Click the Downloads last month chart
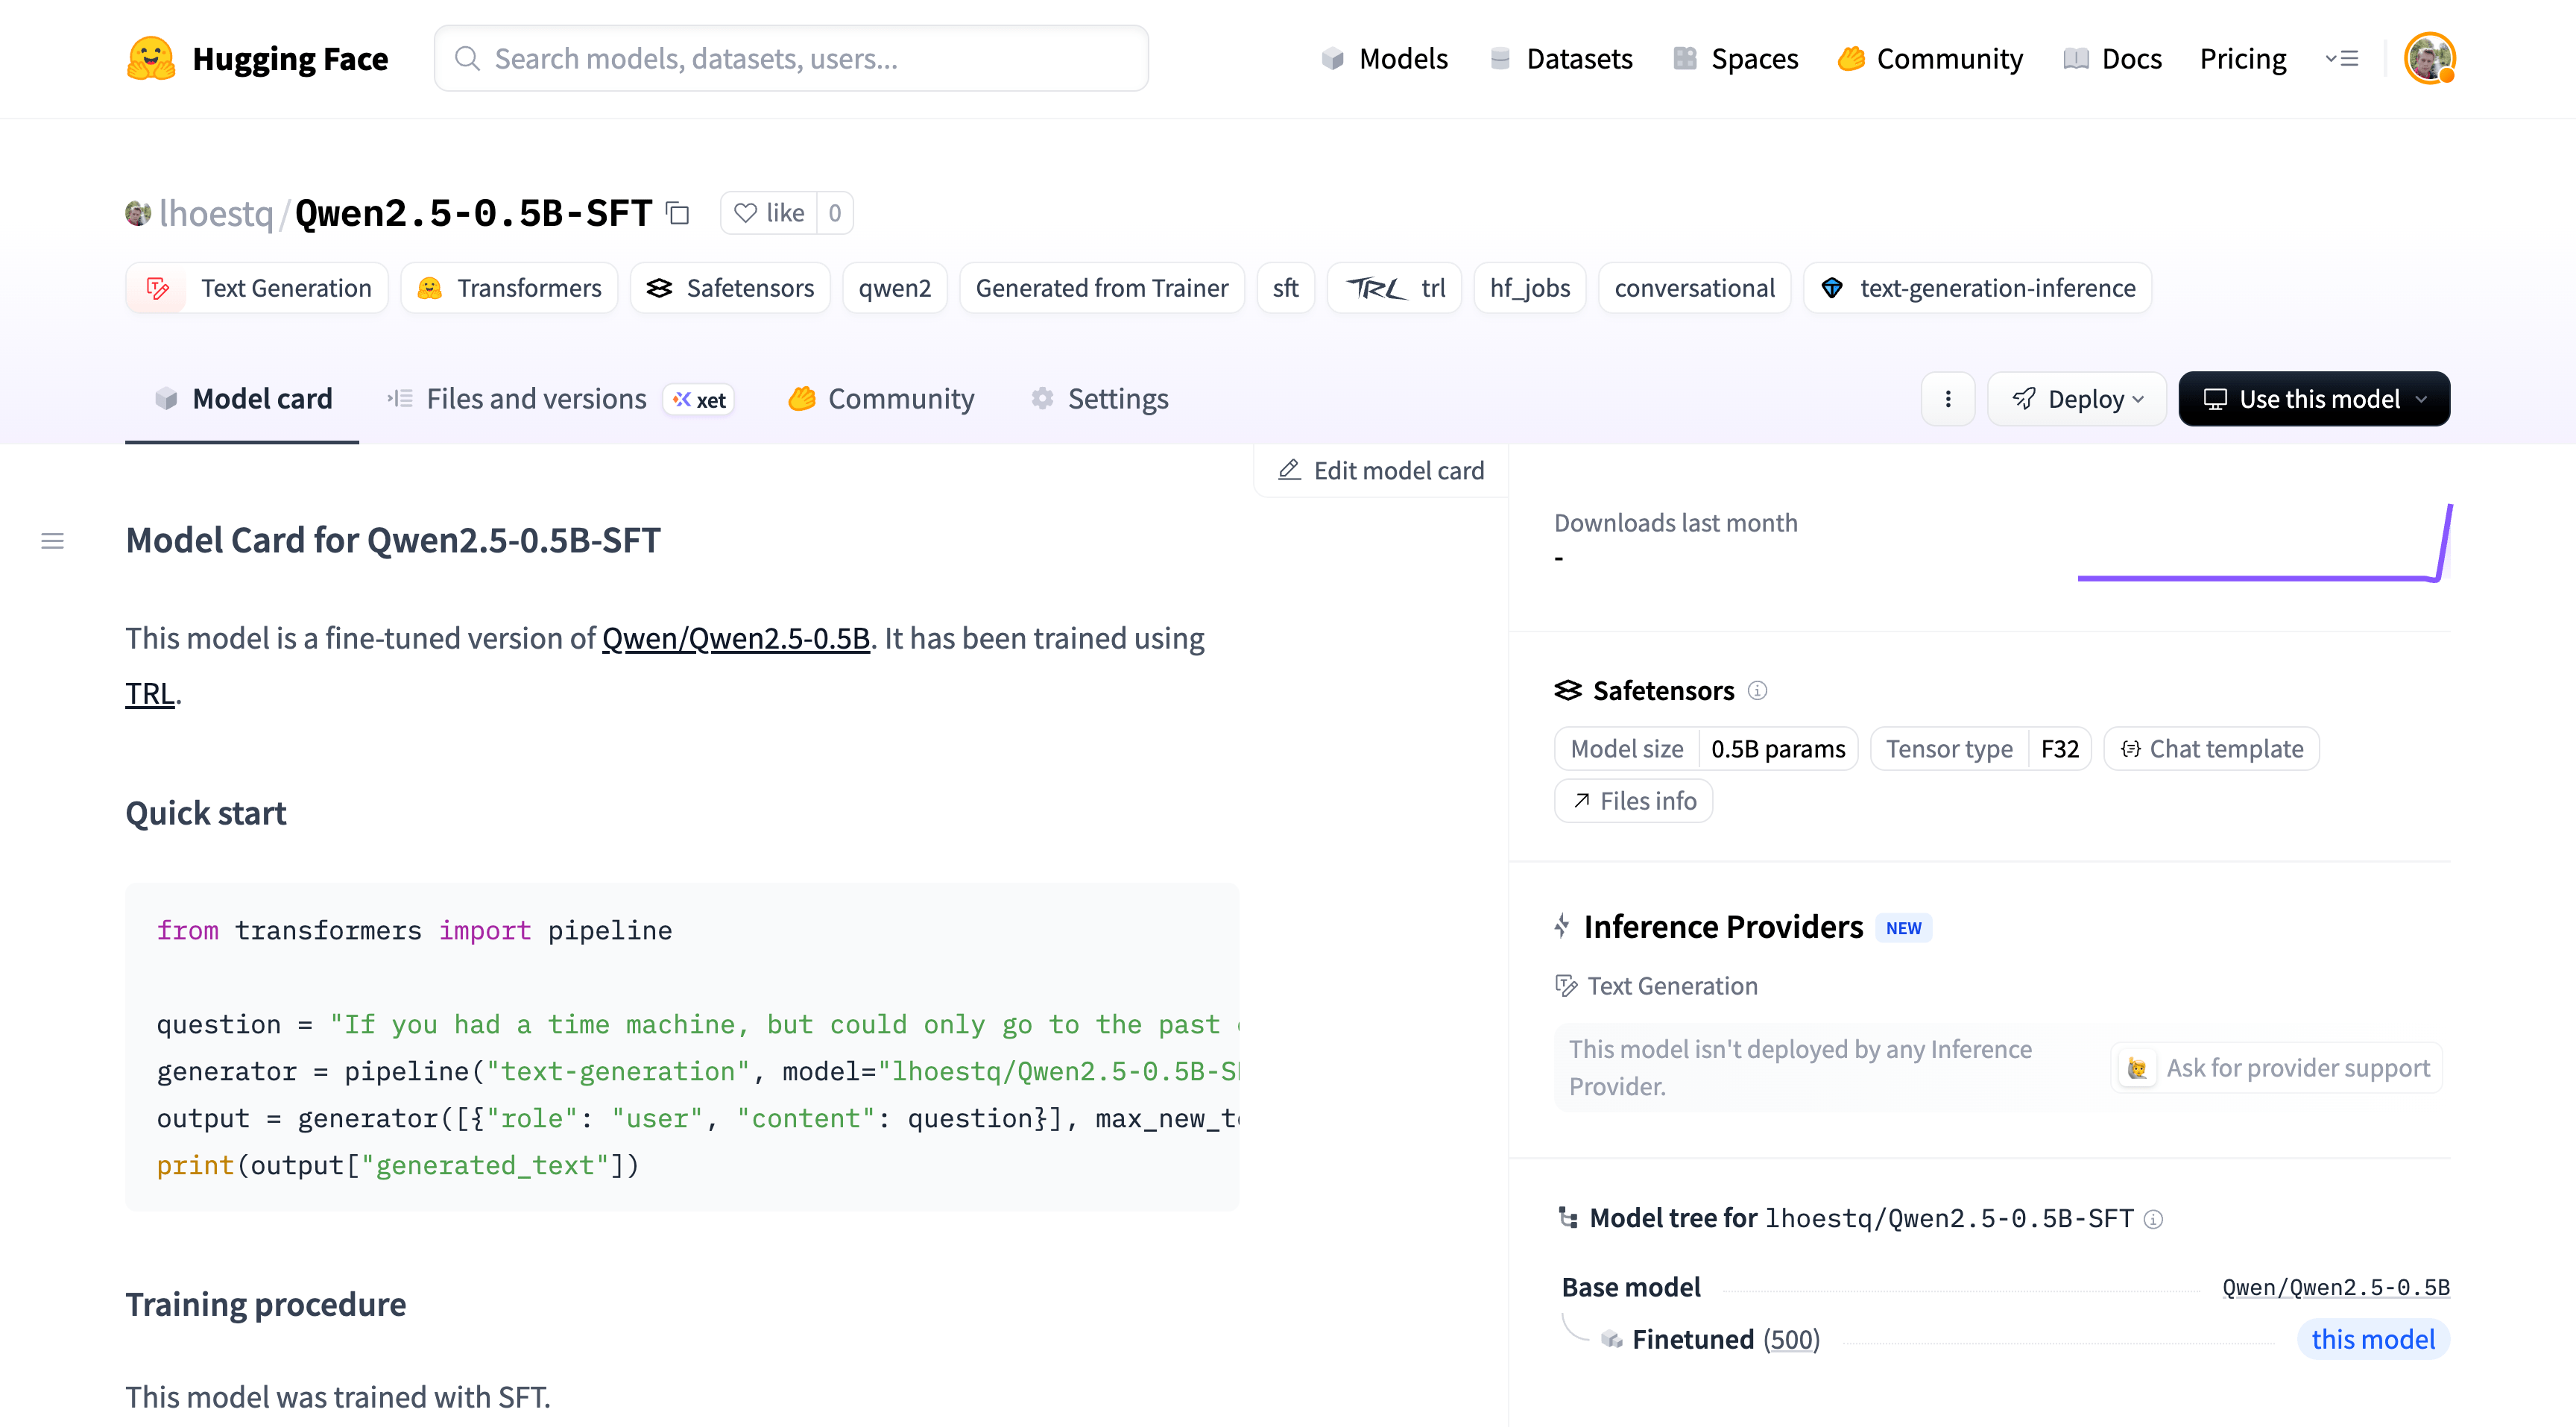The image size is (2576, 1427). 2264,545
